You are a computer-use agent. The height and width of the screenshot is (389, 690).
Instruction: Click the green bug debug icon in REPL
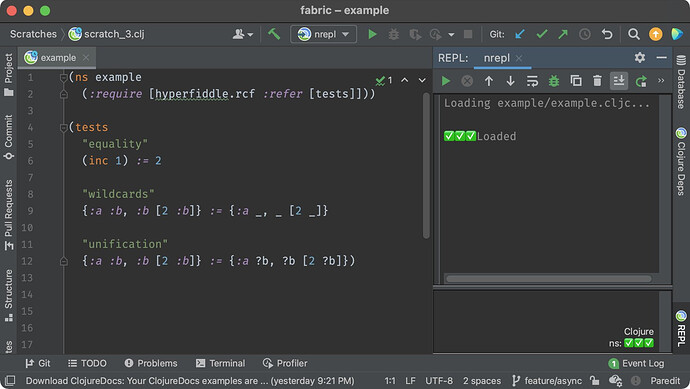pyautogui.click(x=554, y=81)
